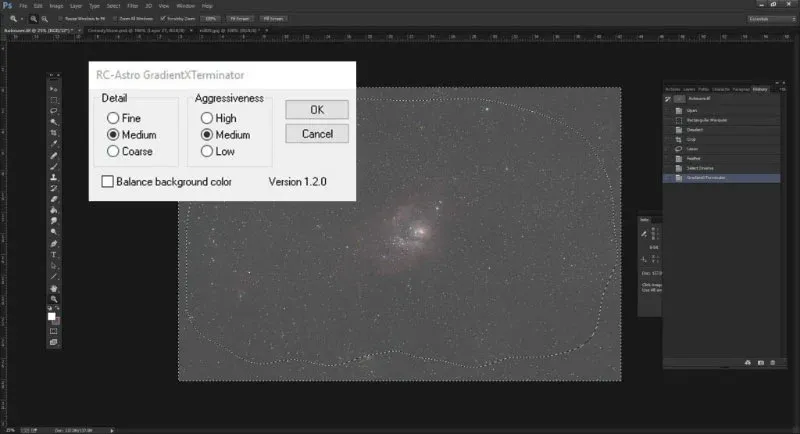This screenshot has height=434, width=800.
Task: Select the Lasso tool
Action: pos(54,110)
